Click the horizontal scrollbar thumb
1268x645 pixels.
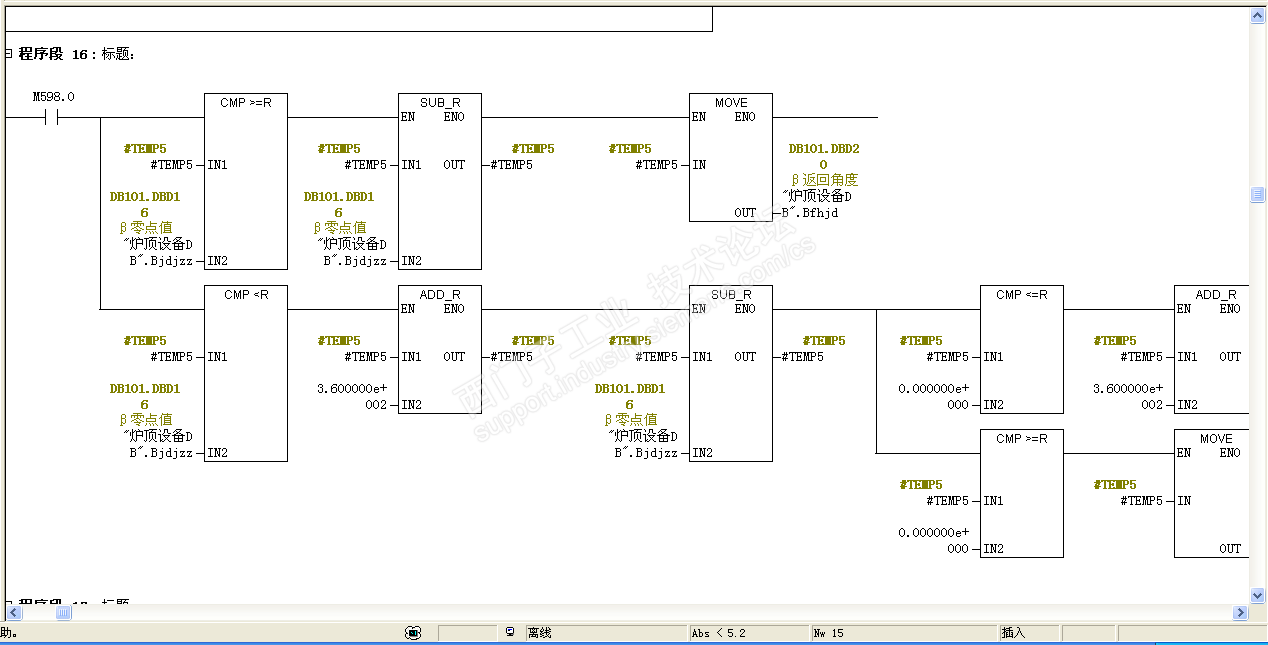63,613
